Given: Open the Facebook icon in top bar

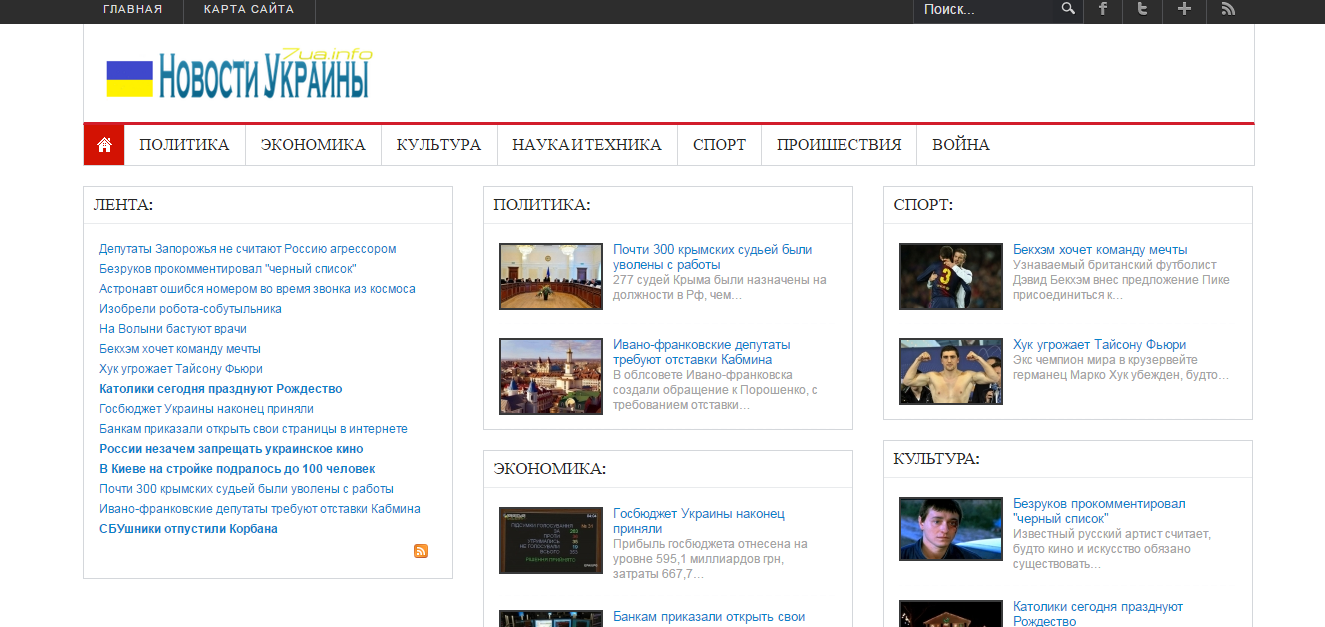Looking at the screenshot, I should pyautogui.click(x=1103, y=9).
